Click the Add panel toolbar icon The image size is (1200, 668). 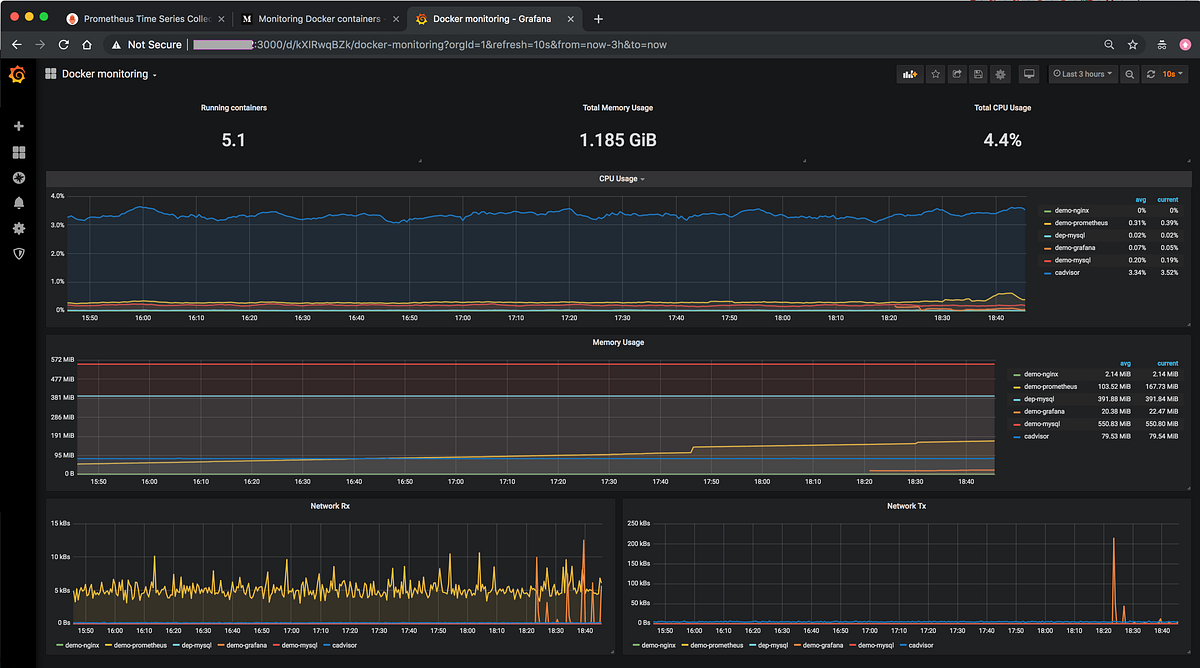tap(910, 74)
